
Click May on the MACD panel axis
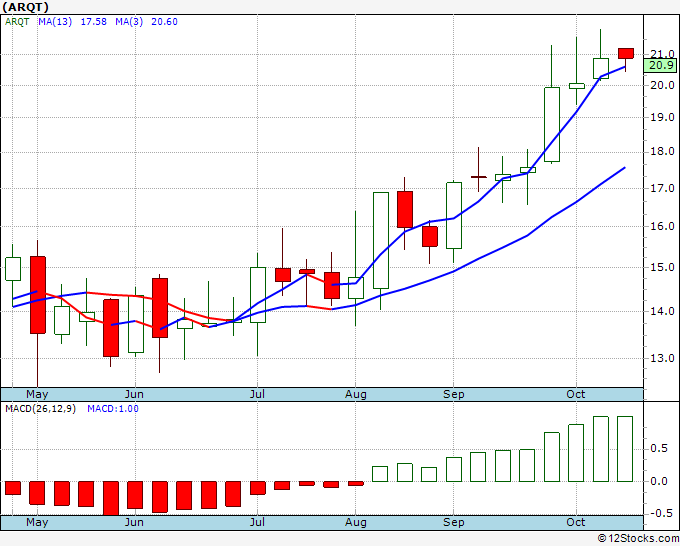pos(37,522)
